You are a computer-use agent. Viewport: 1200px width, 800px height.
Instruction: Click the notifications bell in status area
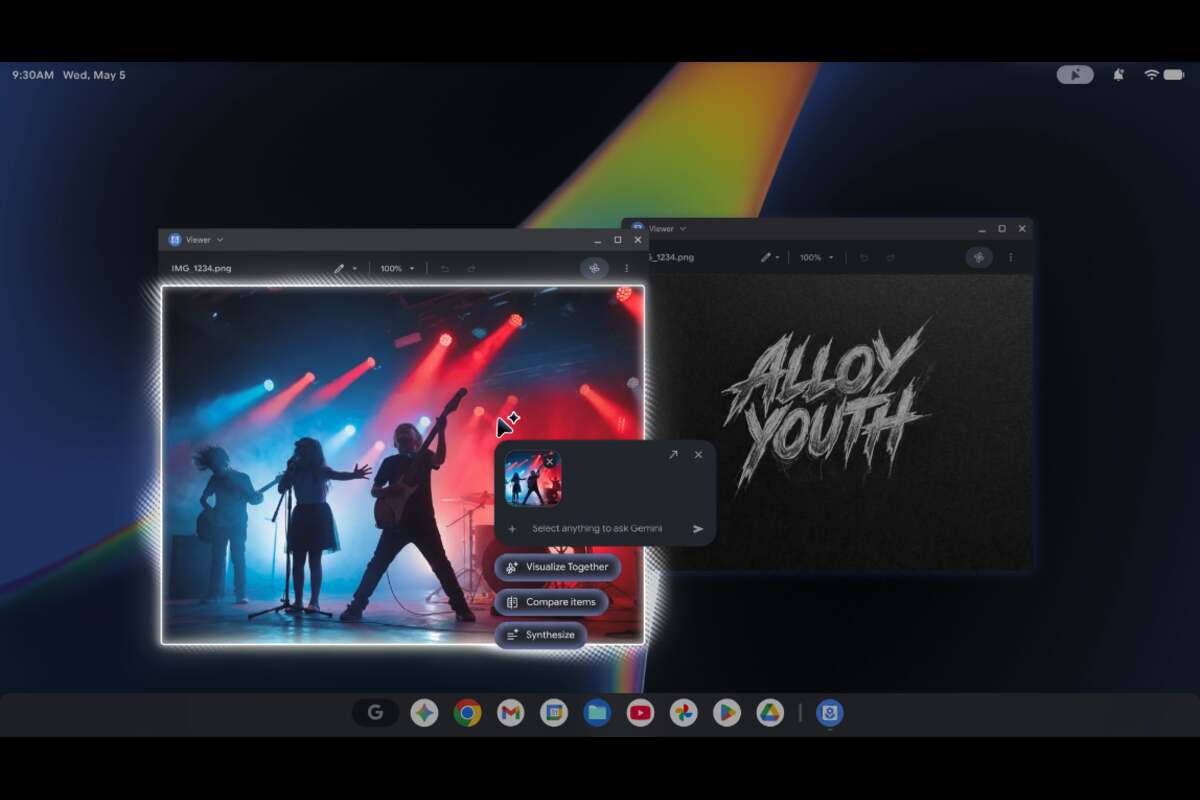(x=1117, y=74)
